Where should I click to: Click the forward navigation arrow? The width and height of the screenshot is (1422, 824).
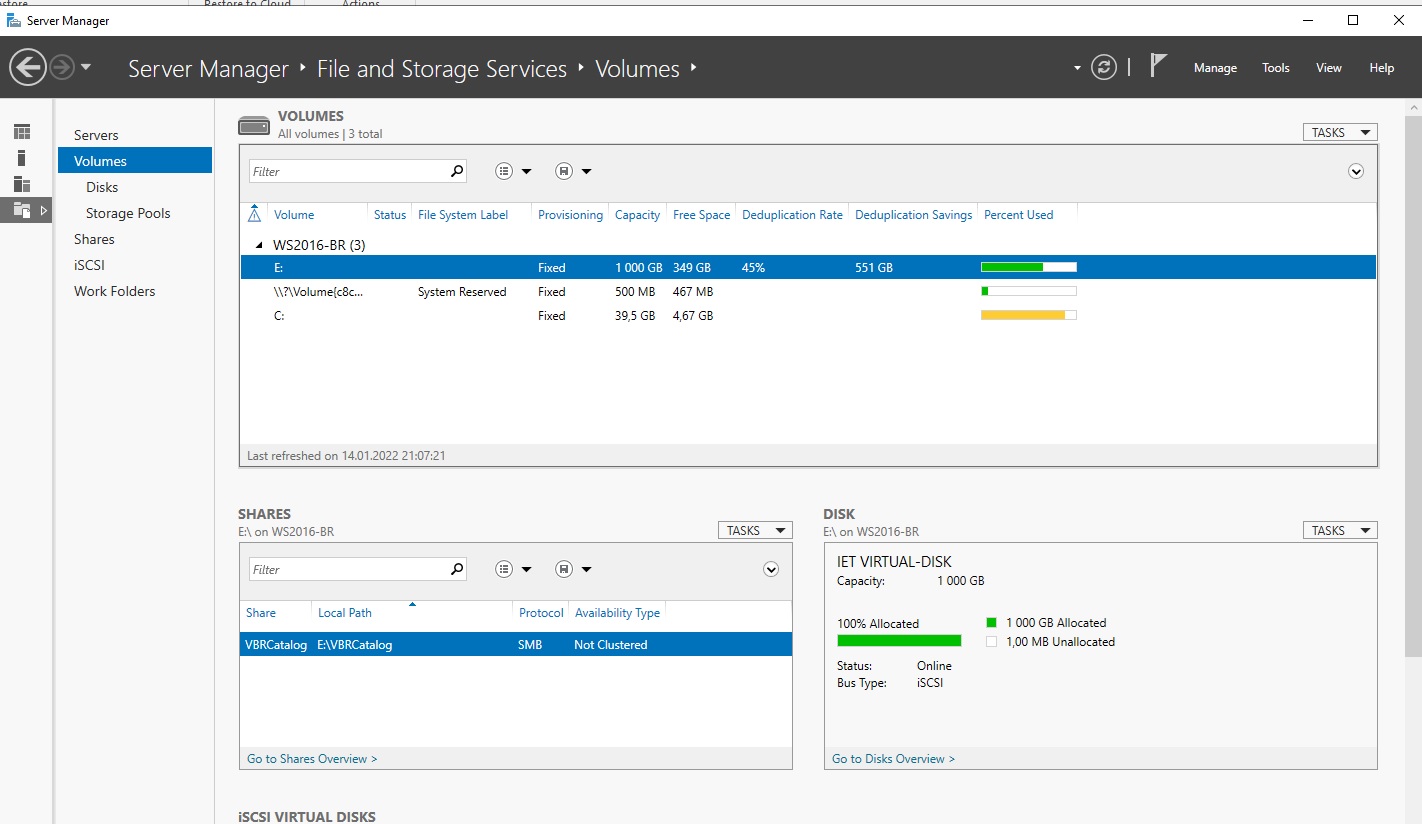[x=62, y=67]
